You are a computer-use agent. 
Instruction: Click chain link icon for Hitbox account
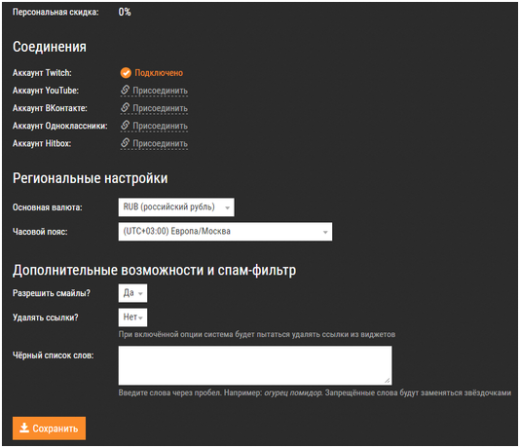(125, 143)
